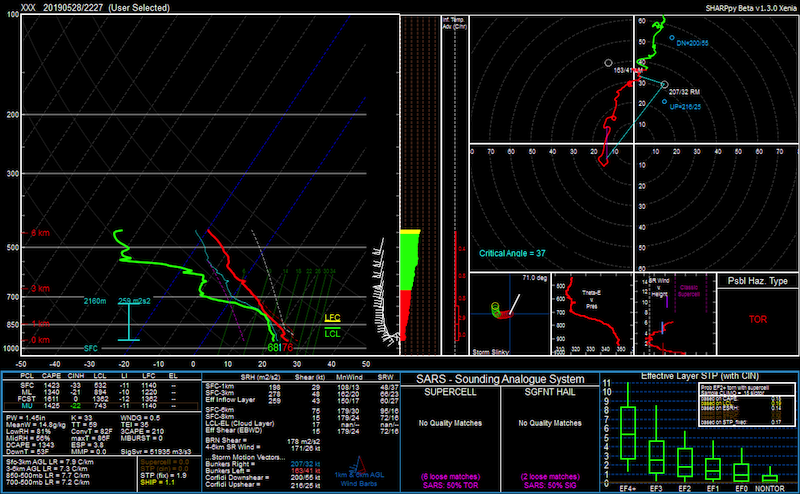The image size is (800, 494).
Task: Click the BRN Shear value line
Action: pos(263,441)
